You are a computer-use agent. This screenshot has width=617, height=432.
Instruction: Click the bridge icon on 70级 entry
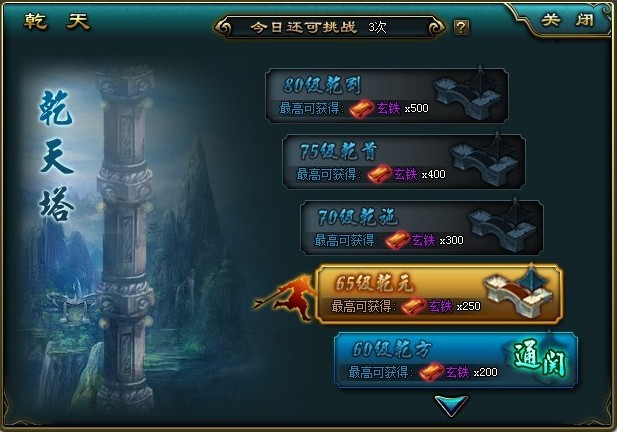pos(501,225)
